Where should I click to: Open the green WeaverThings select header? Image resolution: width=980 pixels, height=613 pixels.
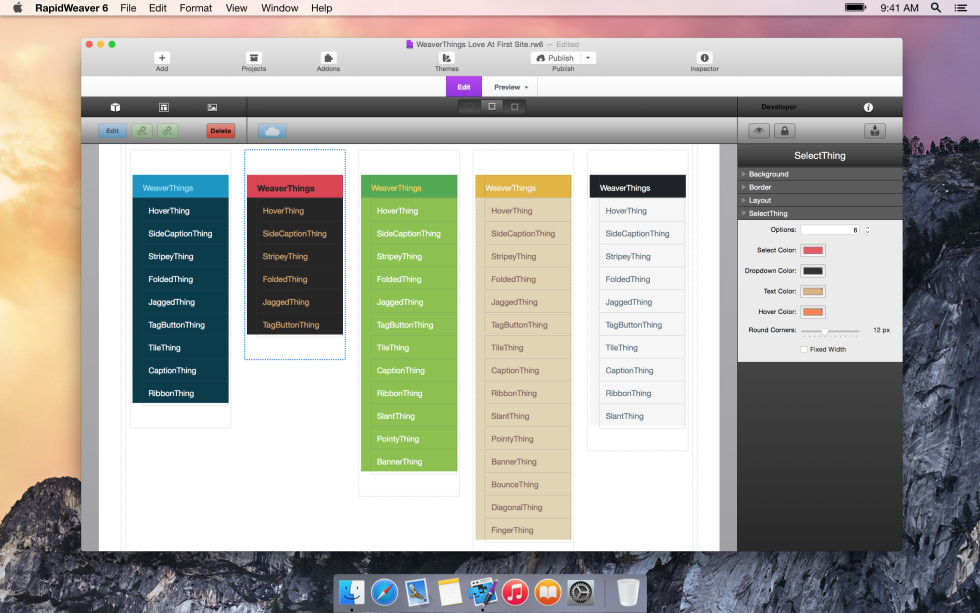pos(409,187)
